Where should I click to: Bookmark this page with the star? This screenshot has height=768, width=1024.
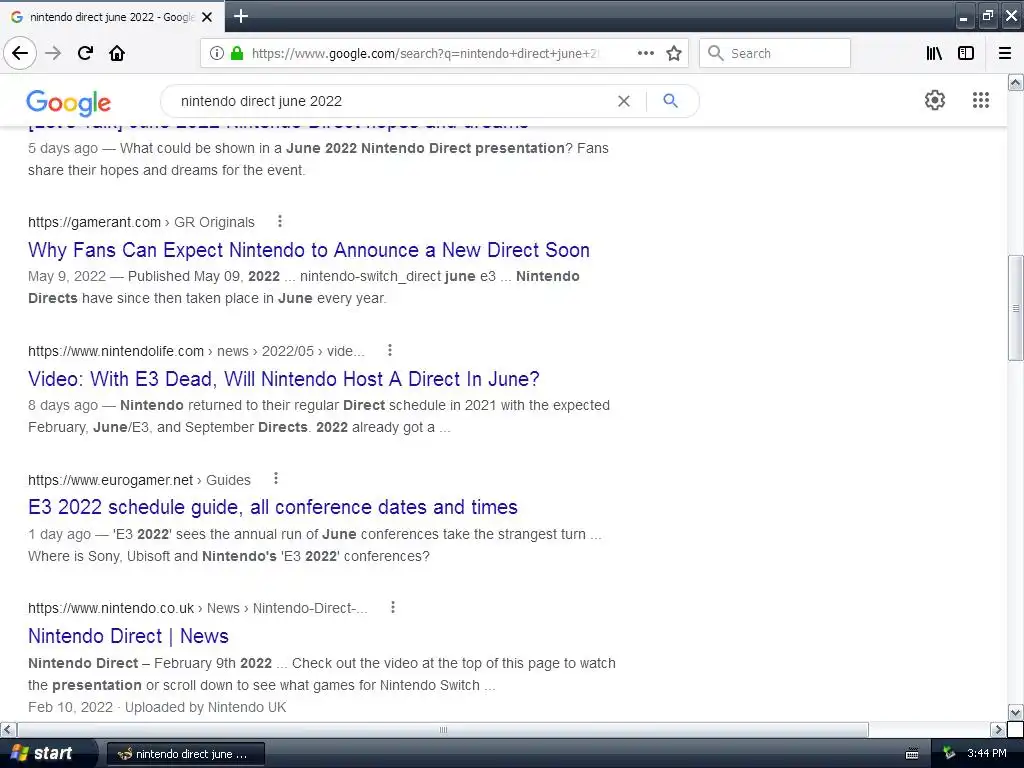coord(674,53)
